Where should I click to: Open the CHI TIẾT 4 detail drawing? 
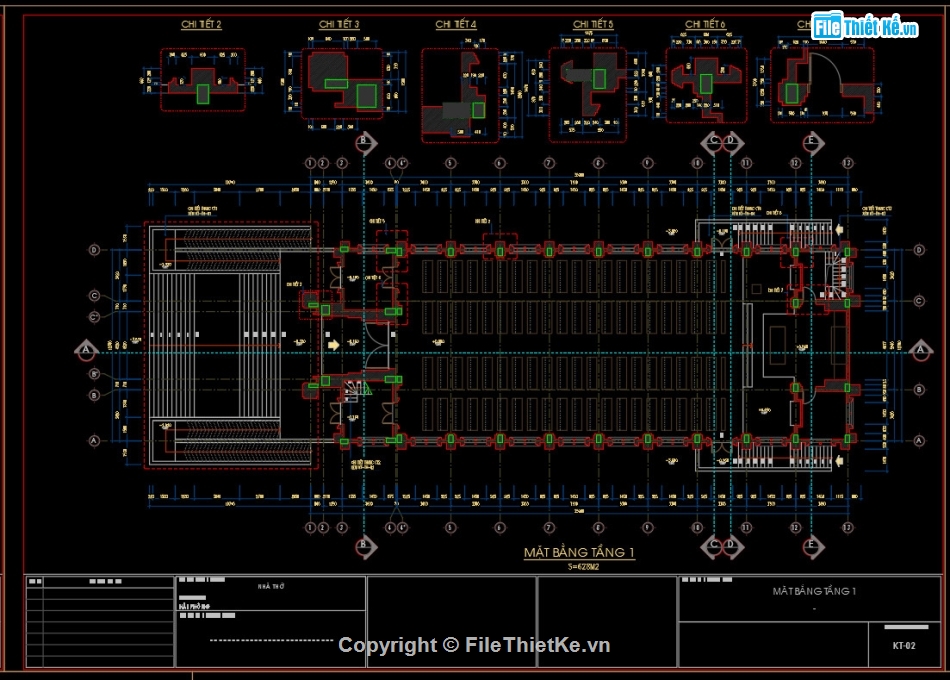[460, 96]
